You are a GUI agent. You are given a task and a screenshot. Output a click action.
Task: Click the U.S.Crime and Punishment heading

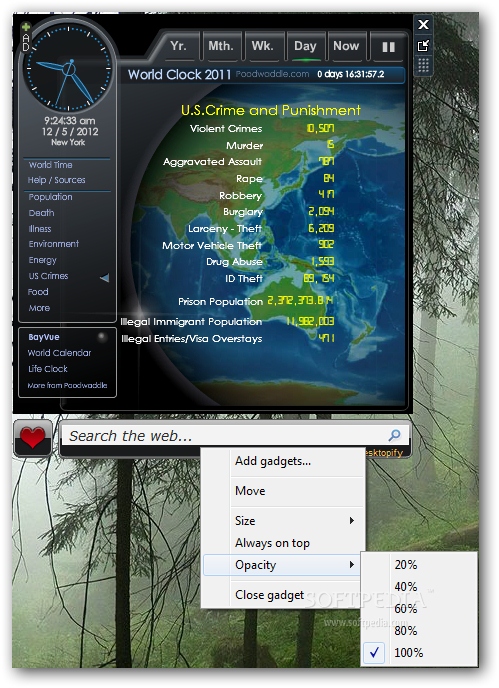(271, 110)
